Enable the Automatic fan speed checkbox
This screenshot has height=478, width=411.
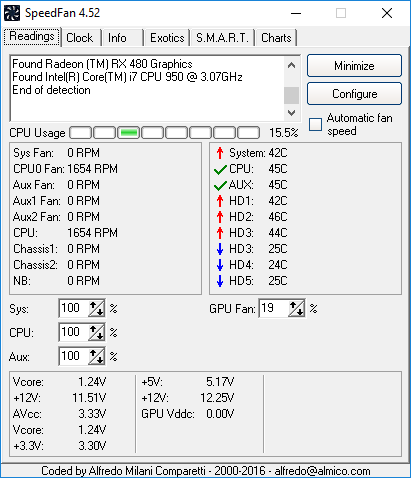(315, 125)
